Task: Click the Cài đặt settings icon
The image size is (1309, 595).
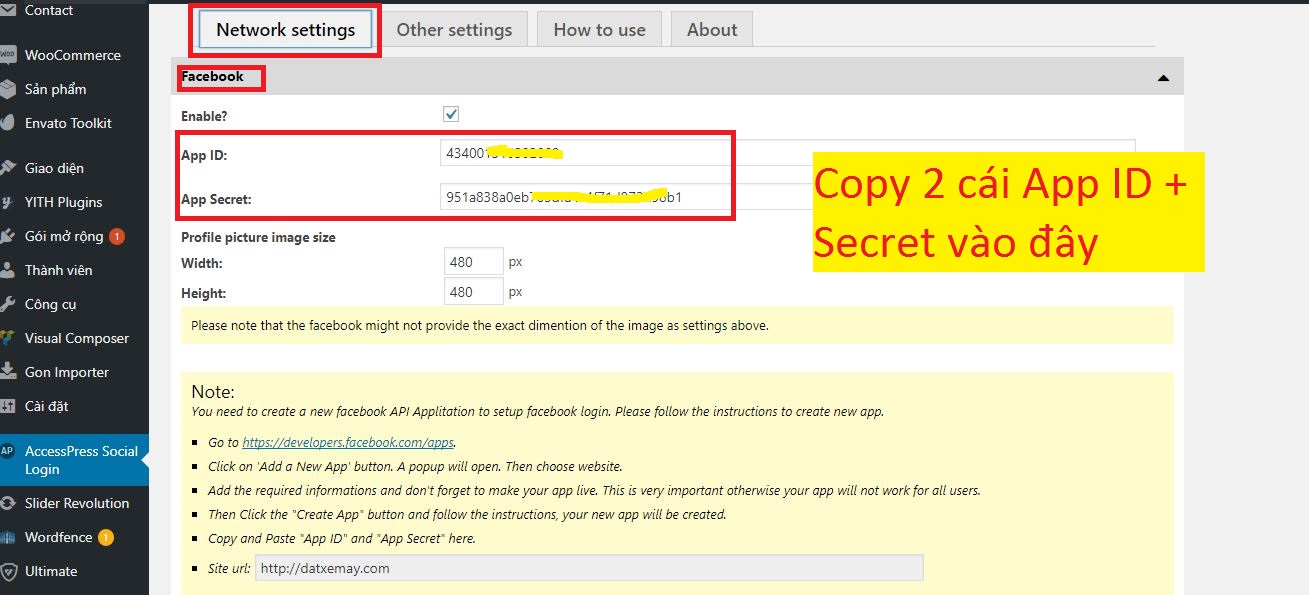Action: point(8,406)
